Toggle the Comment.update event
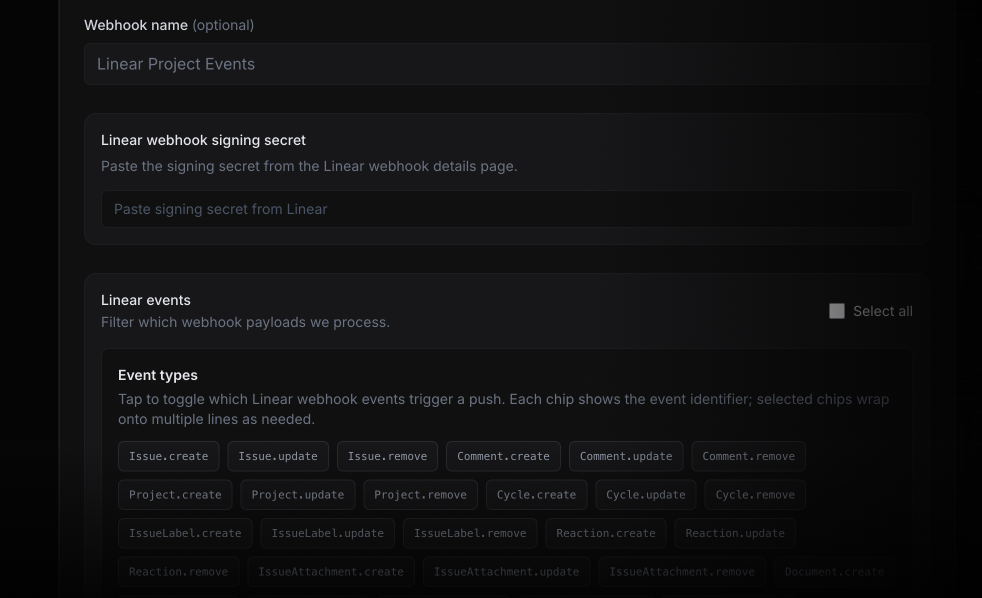The height and width of the screenshot is (598, 982). 626,456
